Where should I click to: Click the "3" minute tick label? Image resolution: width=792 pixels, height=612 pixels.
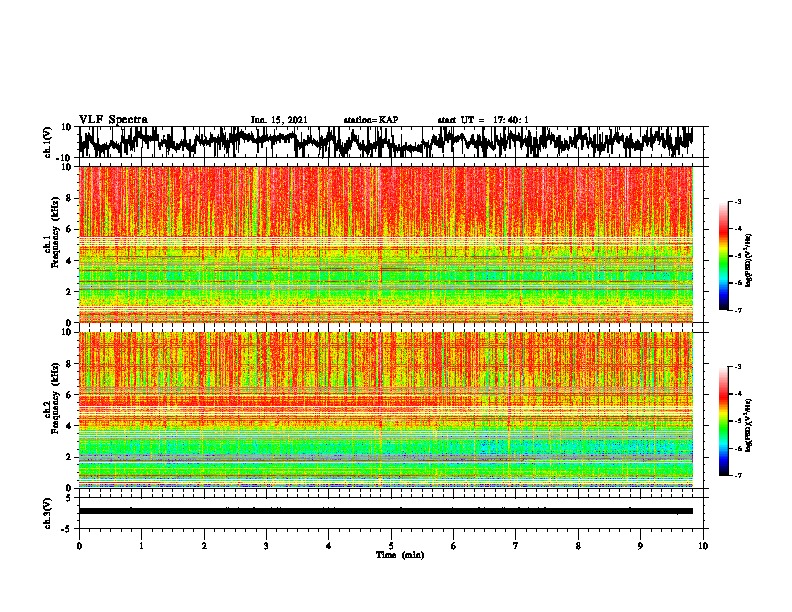(266, 546)
